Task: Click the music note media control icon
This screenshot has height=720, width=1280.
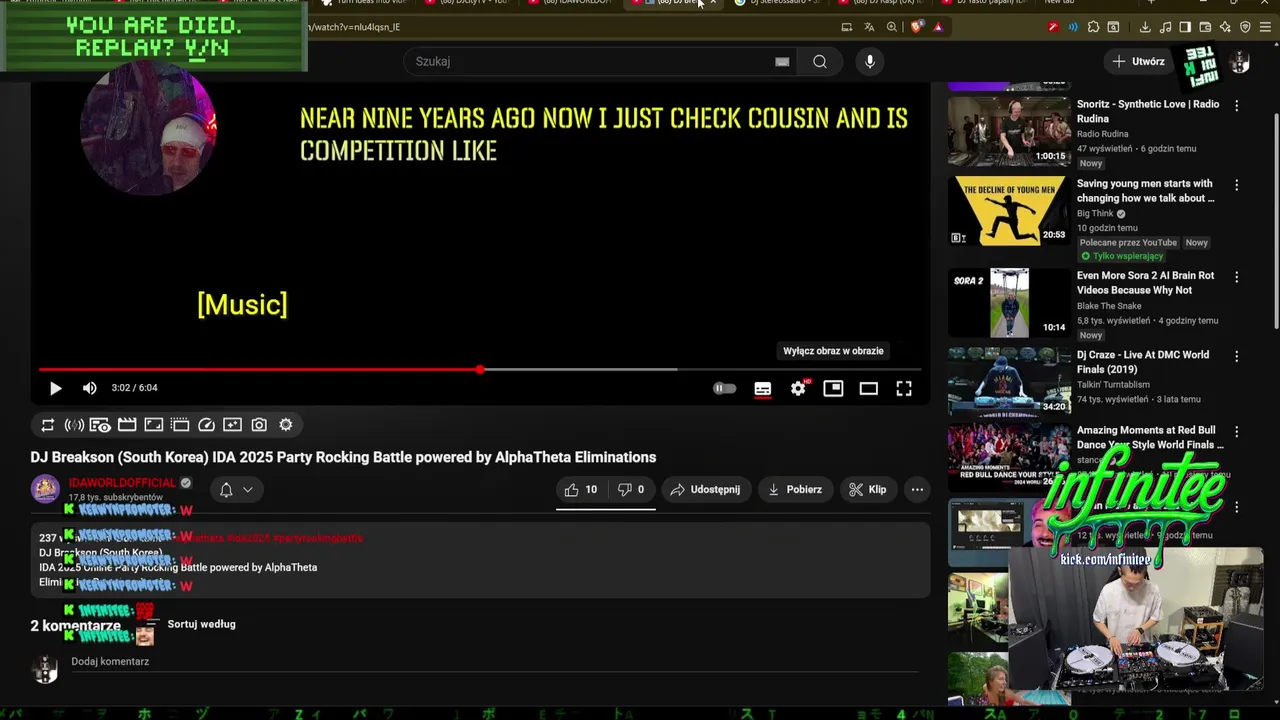Action: 1165,27
